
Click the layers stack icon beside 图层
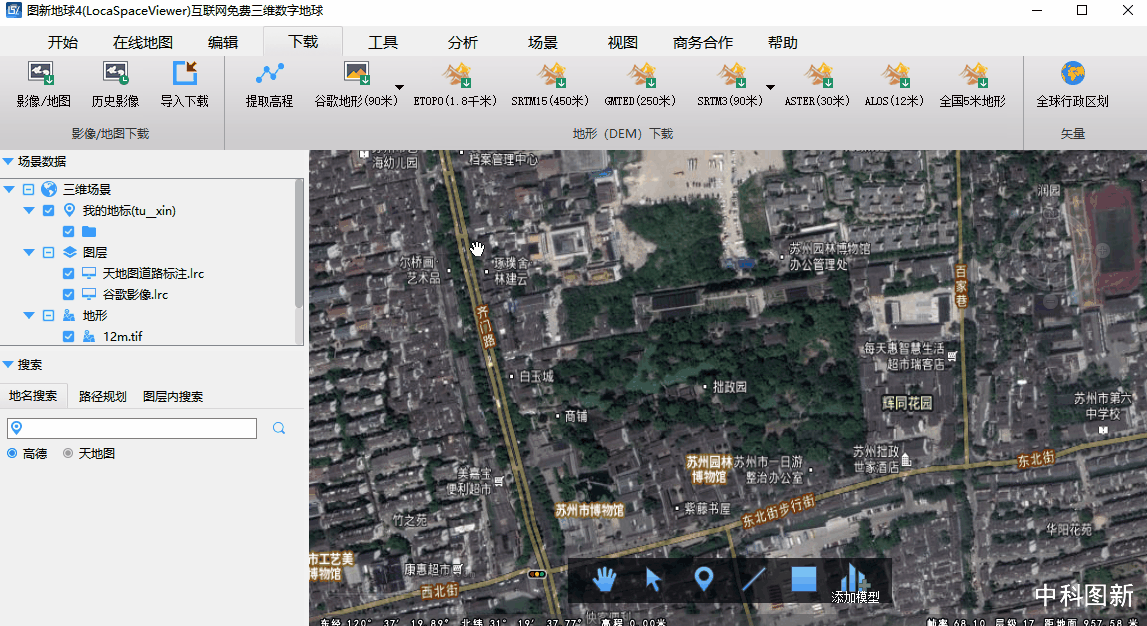69,252
